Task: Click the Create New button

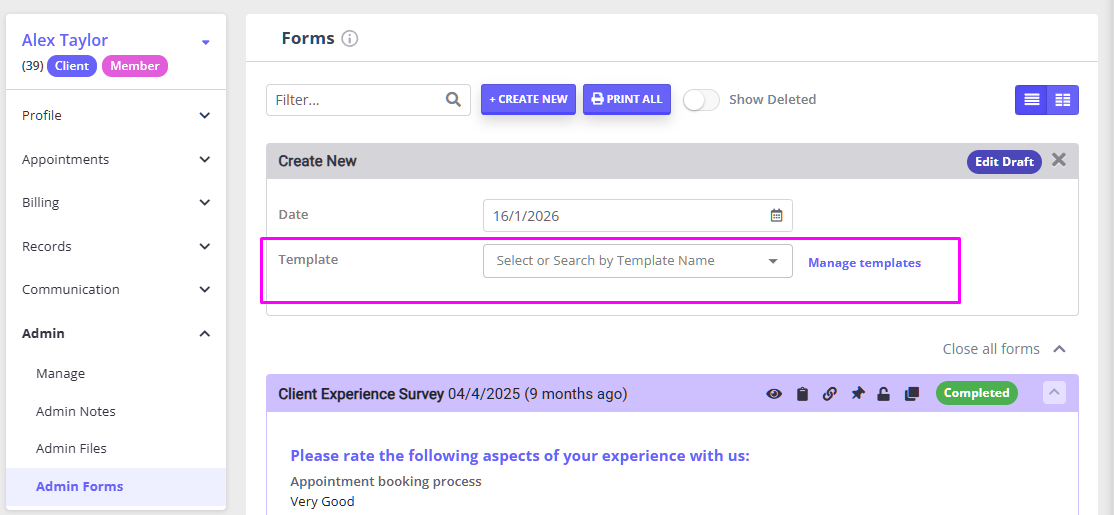Action: [x=528, y=99]
